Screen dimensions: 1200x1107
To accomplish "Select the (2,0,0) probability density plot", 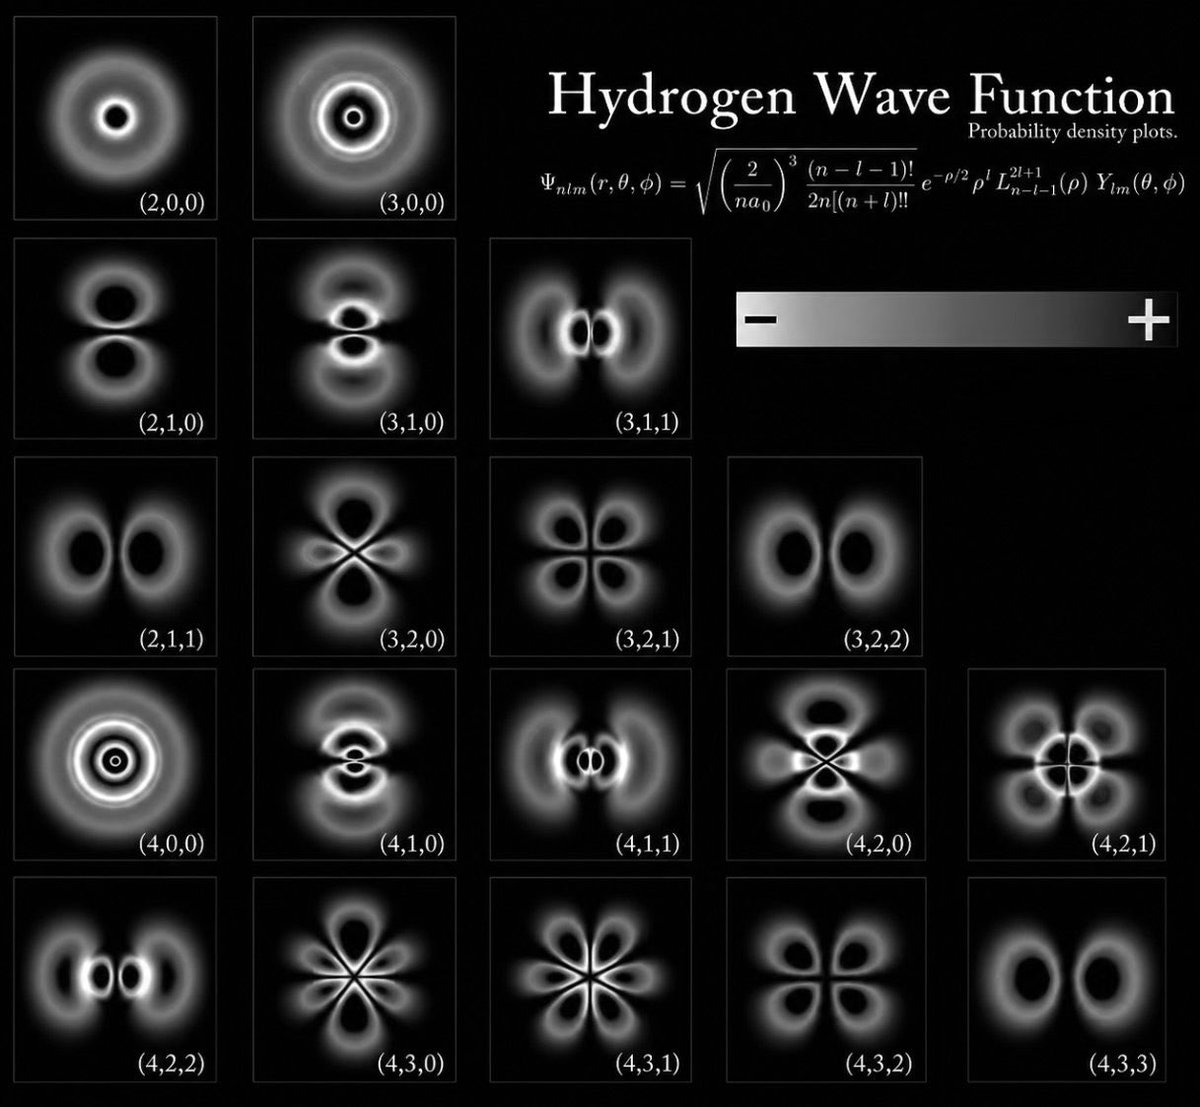I will coord(115,118).
